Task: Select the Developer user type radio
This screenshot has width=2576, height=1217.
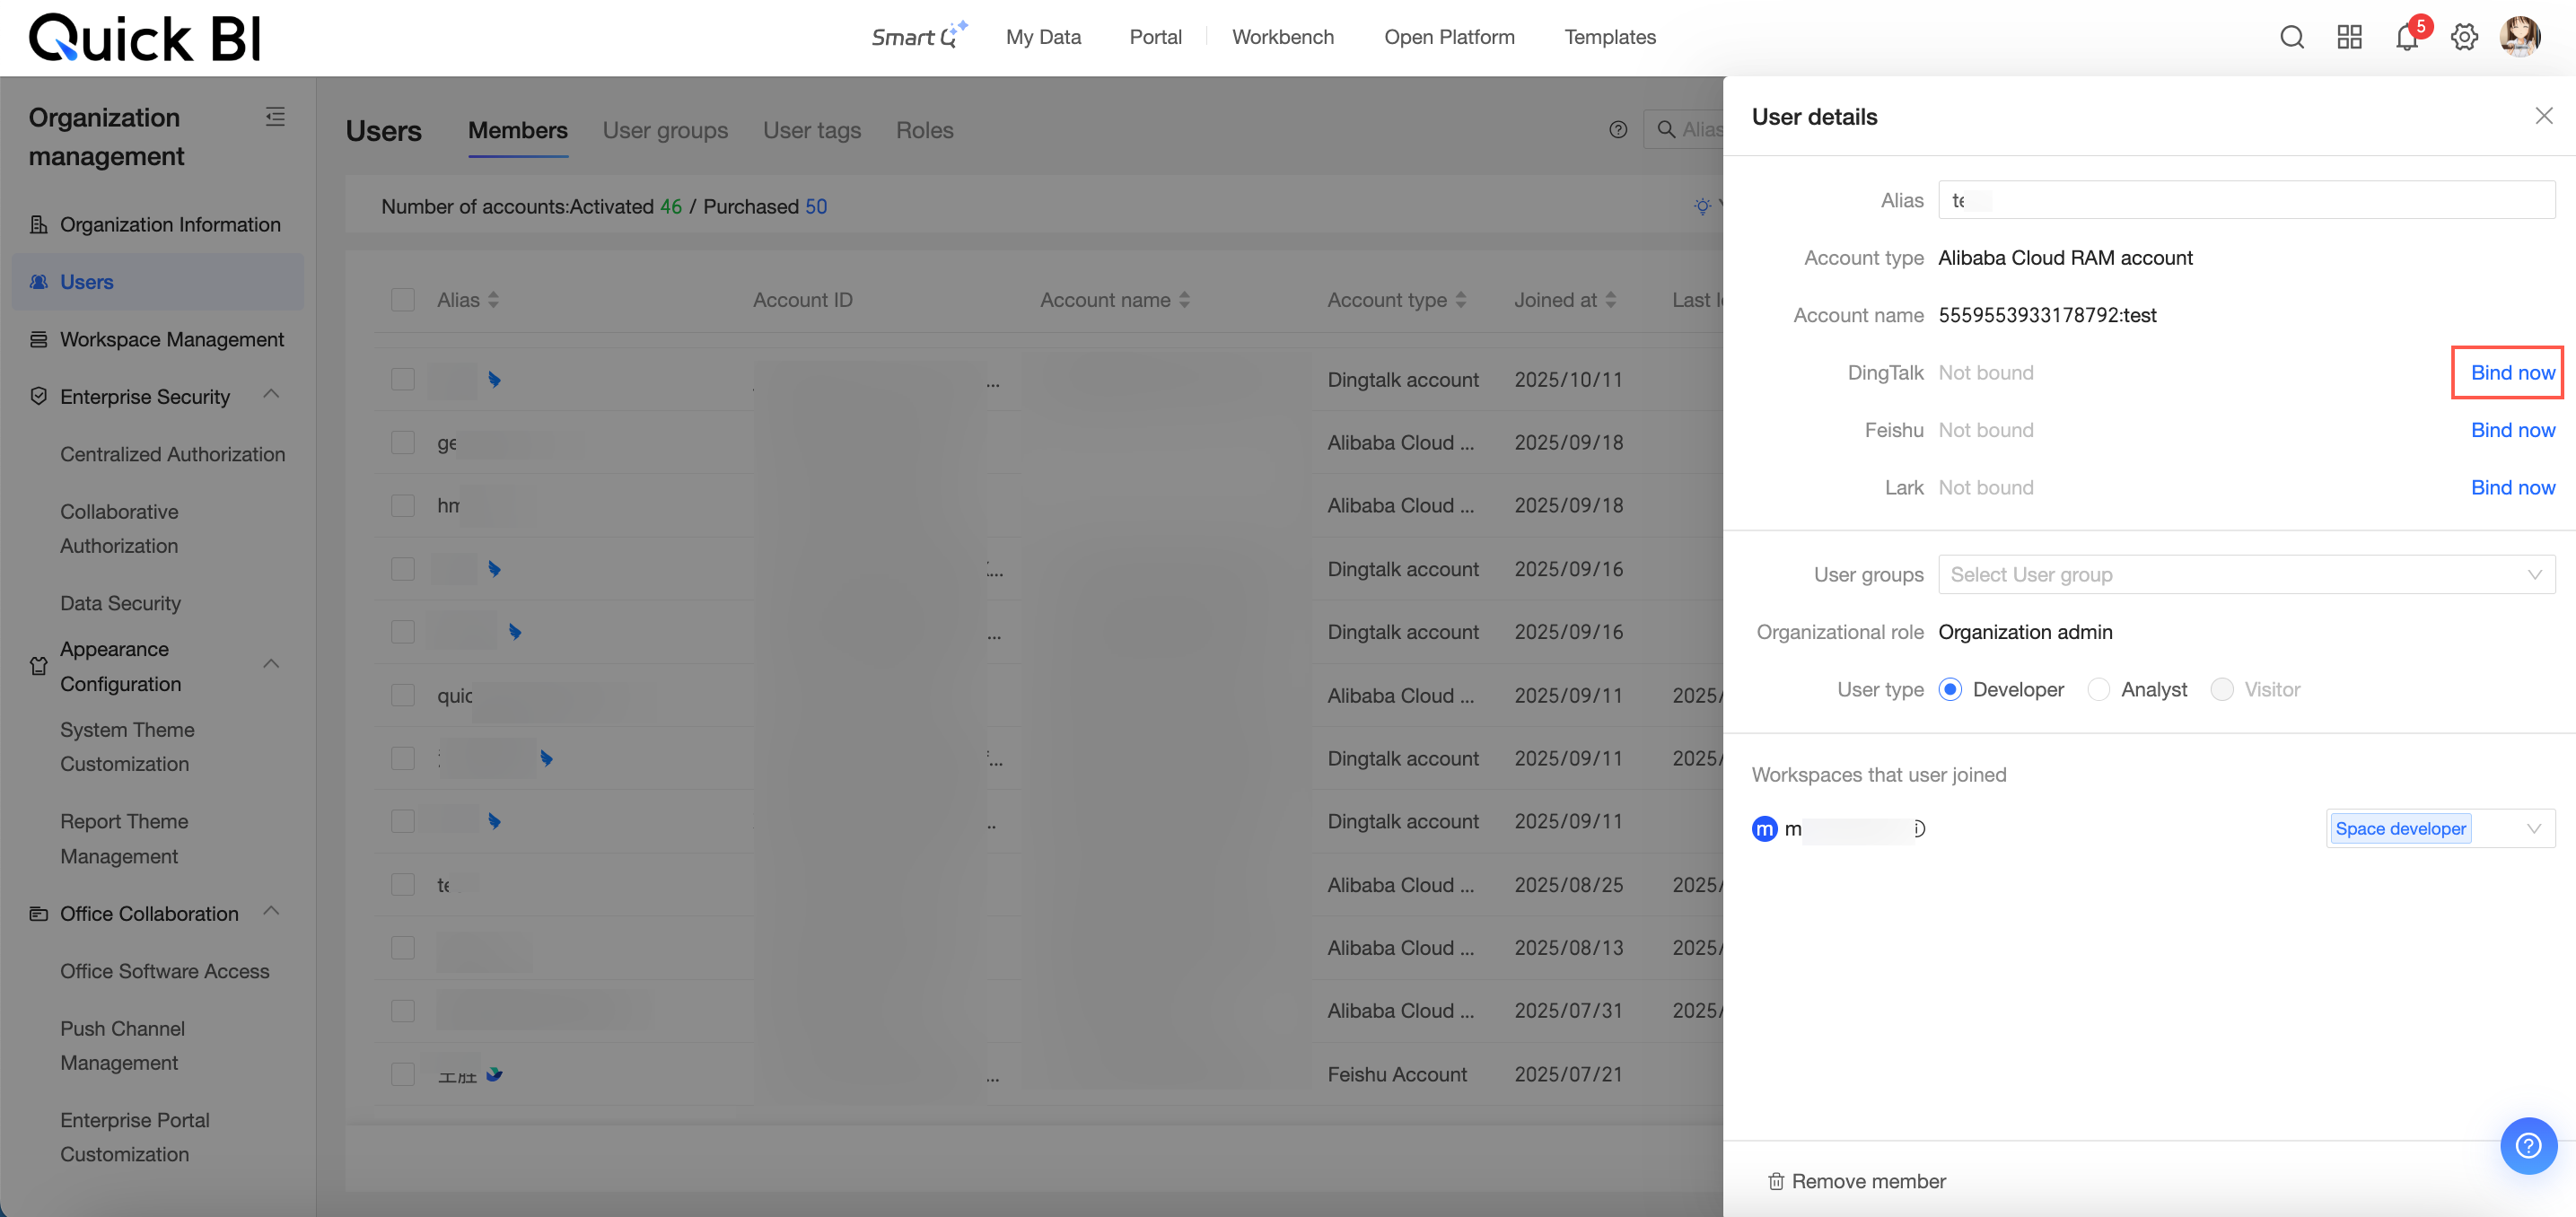Action: click(x=1949, y=690)
